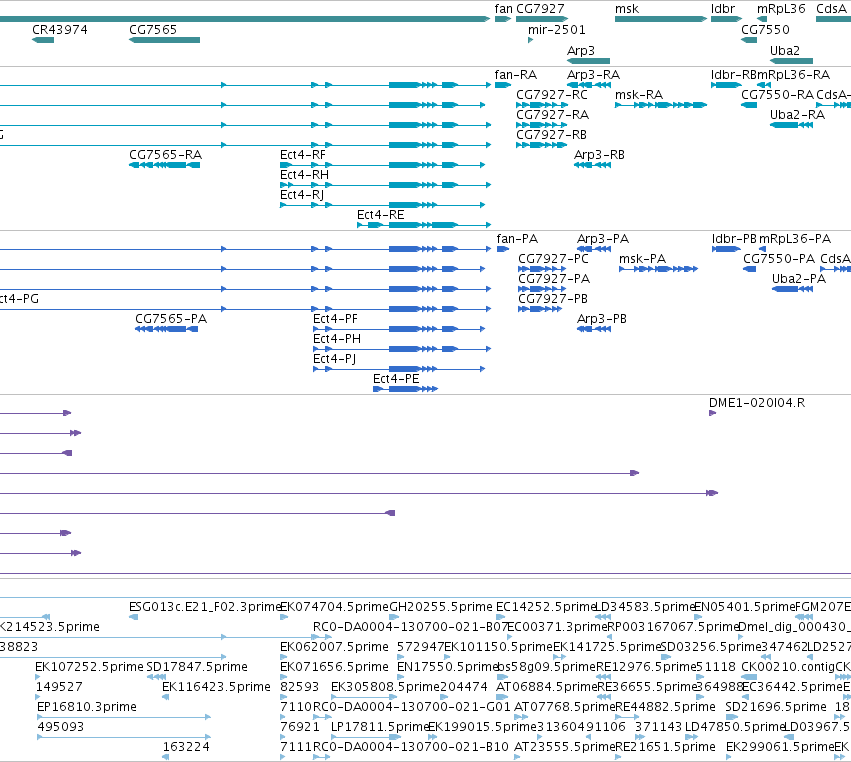Click the teal gene bar under msk
The image size is (851, 762).
click(x=661, y=19)
